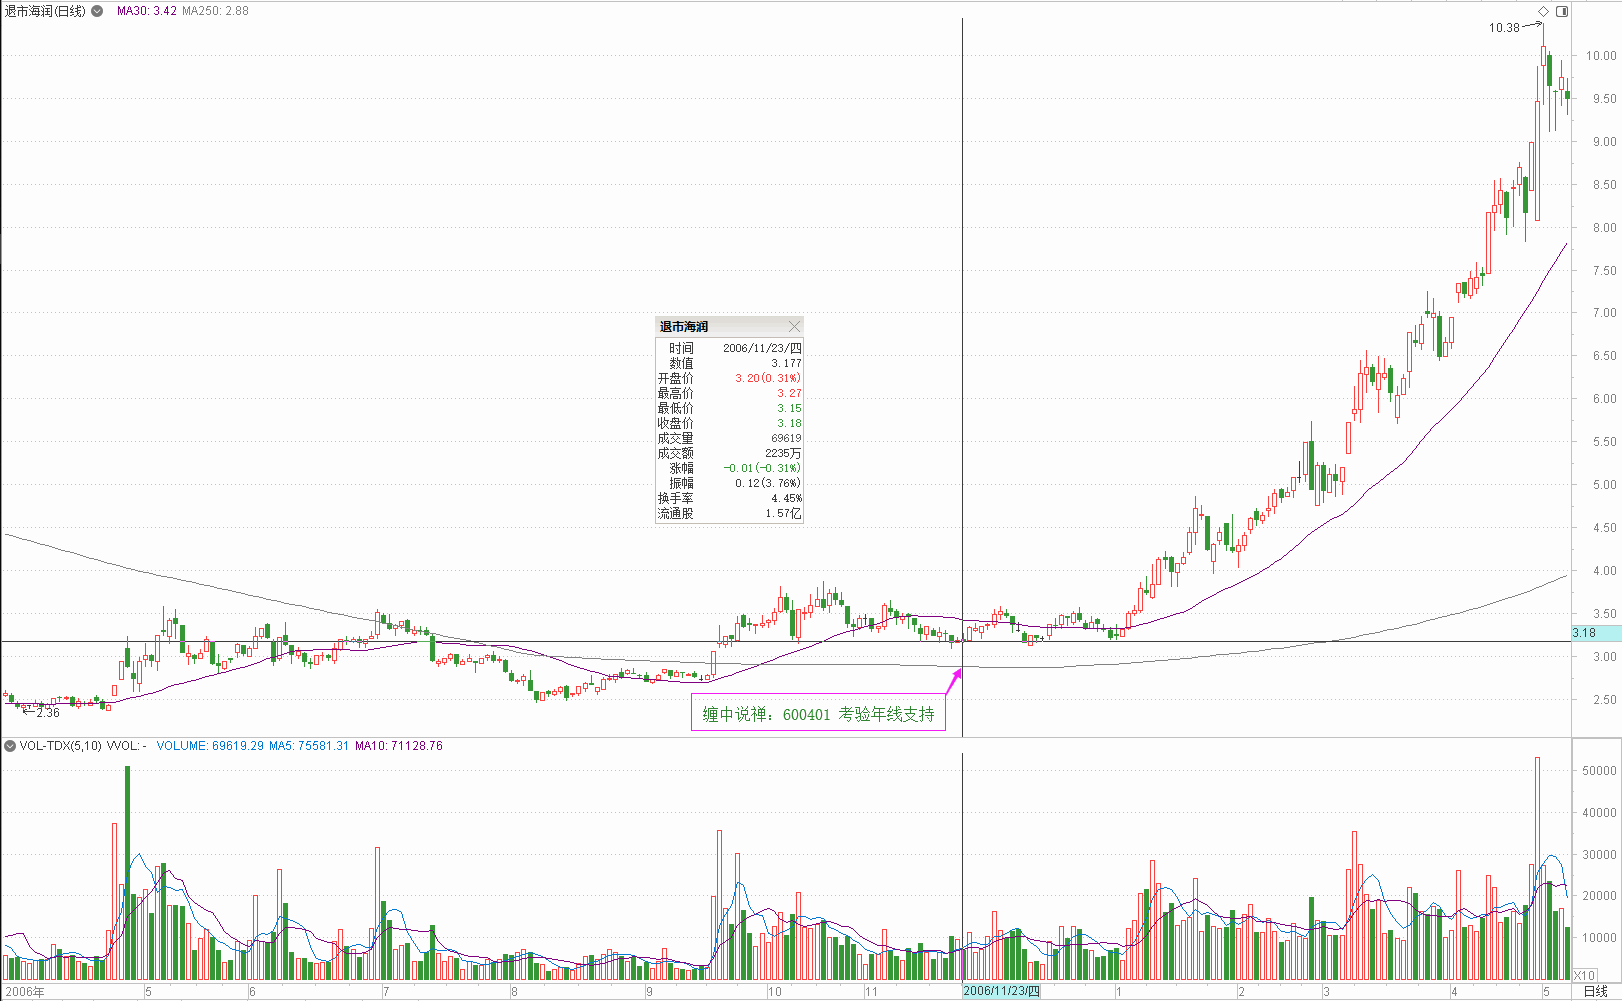Click the 退市海润 info popup title bar
The width and height of the screenshot is (1622, 1001).
[720, 327]
